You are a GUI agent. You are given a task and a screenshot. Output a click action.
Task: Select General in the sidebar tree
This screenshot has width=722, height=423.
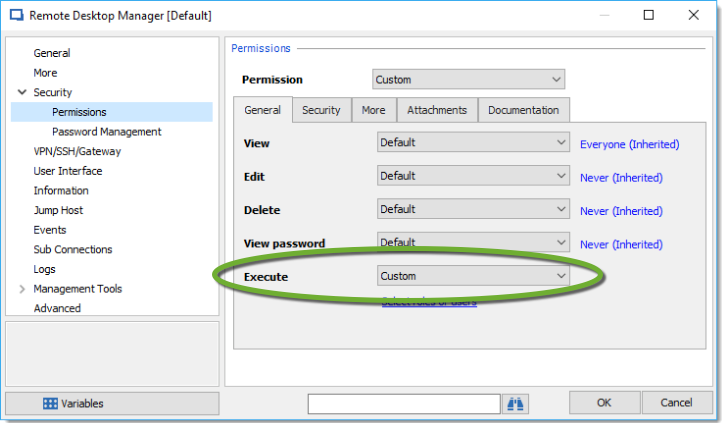point(52,53)
